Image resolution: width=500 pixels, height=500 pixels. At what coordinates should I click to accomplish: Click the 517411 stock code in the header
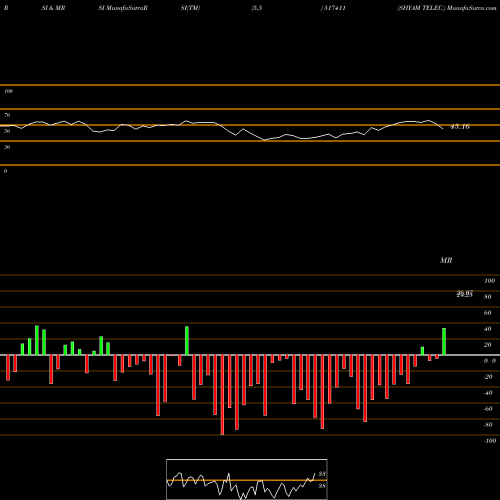334,8
